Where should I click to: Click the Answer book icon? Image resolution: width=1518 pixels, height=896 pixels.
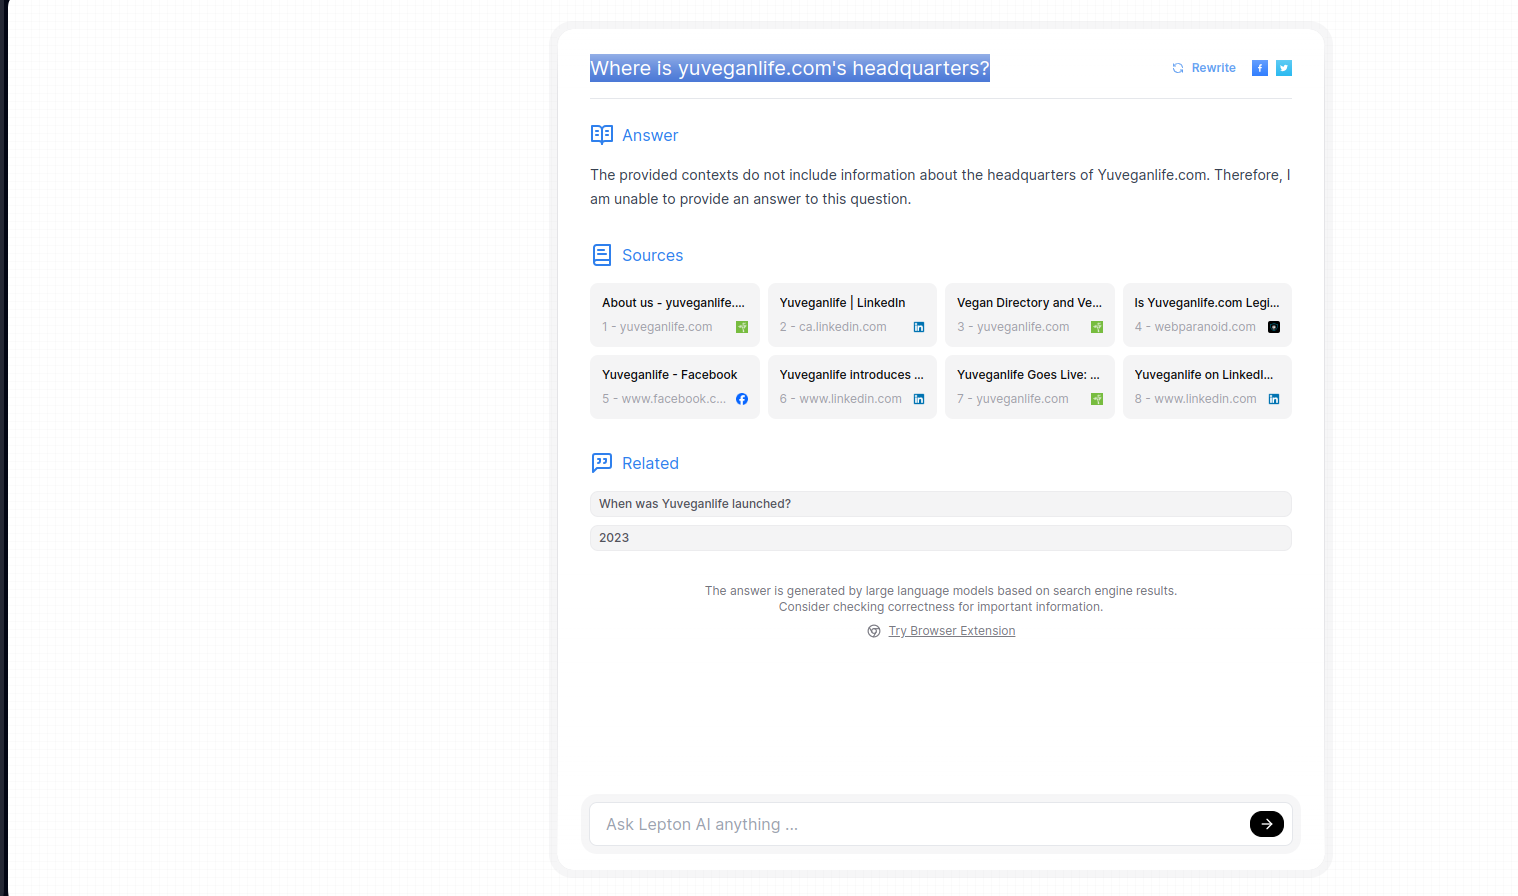coord(602,135)
